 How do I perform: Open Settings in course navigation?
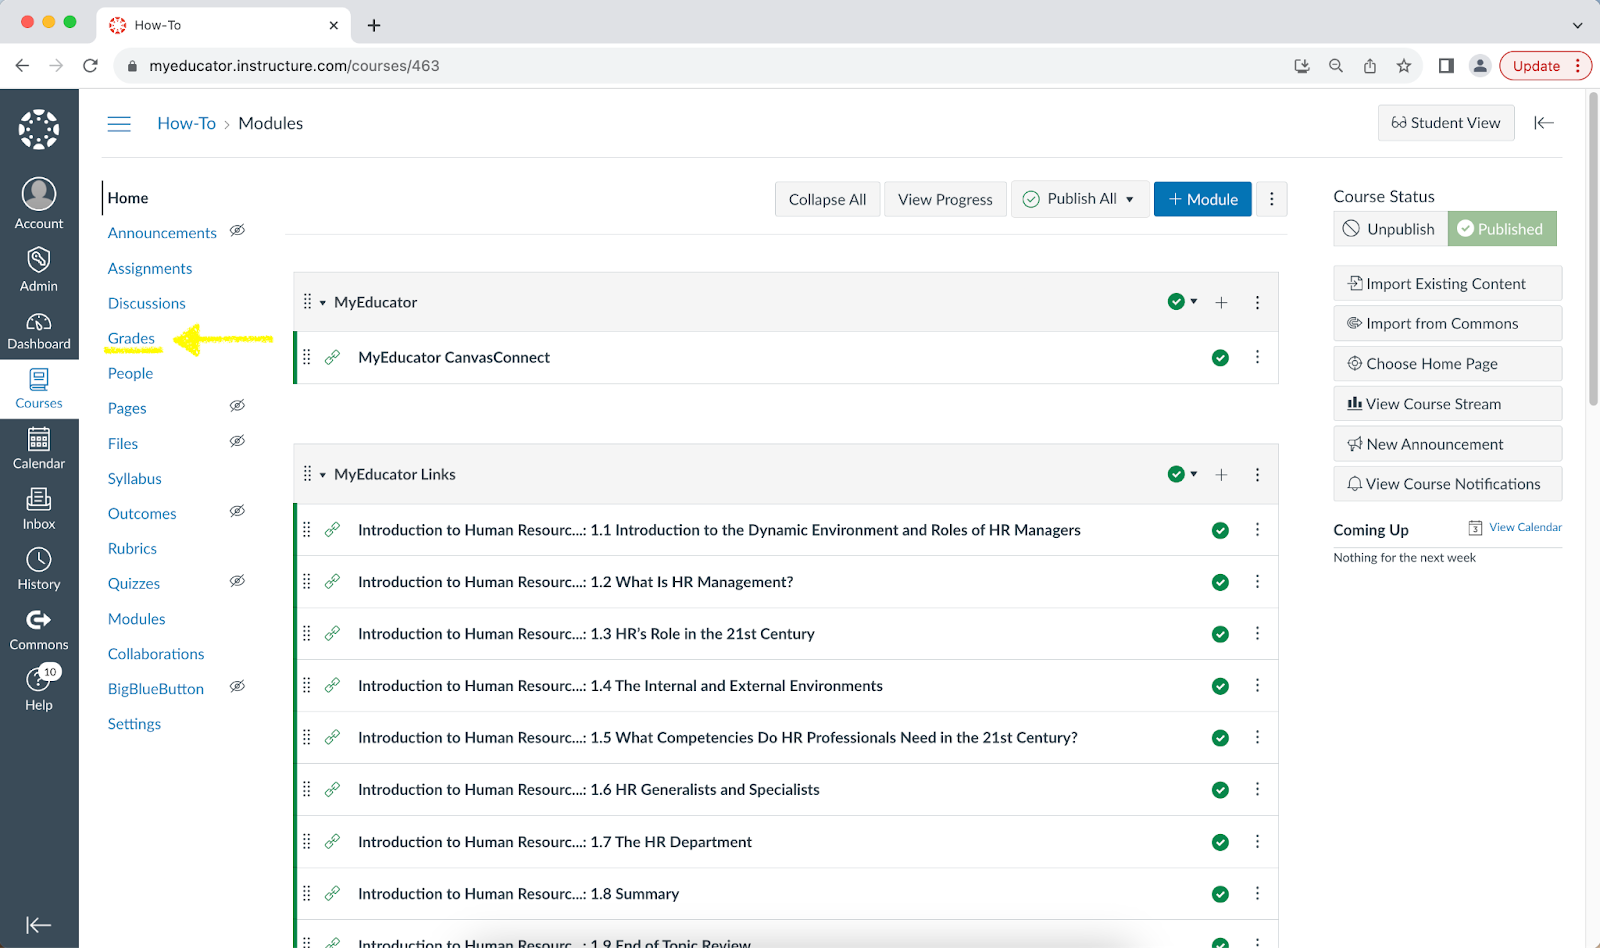pos(134,724)
